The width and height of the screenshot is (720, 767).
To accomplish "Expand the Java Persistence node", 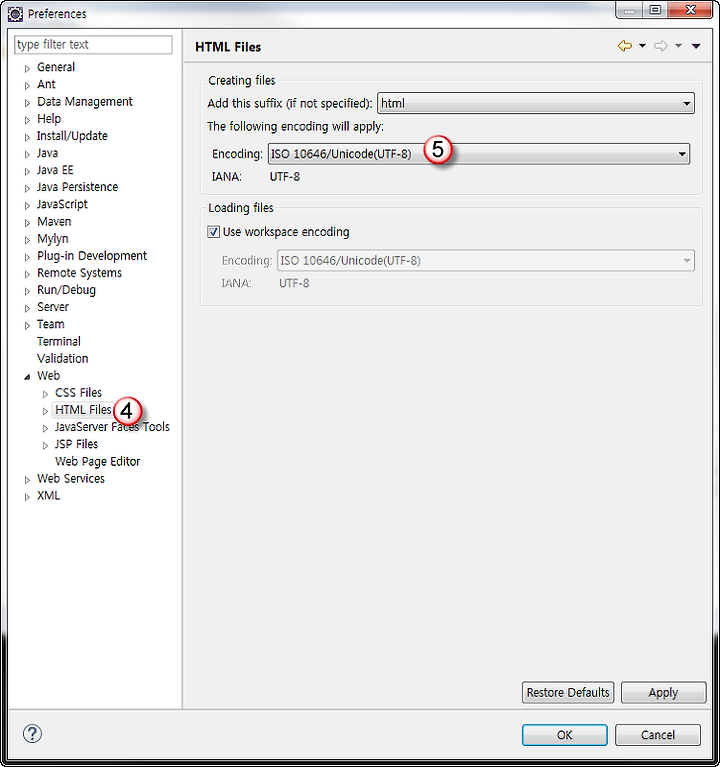I will coord(27,188).
